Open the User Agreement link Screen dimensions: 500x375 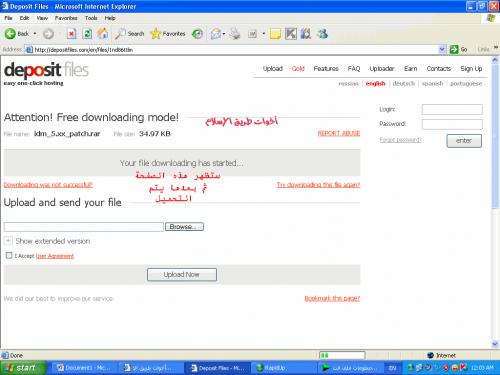pyautogui.click(x=55, y=256)
